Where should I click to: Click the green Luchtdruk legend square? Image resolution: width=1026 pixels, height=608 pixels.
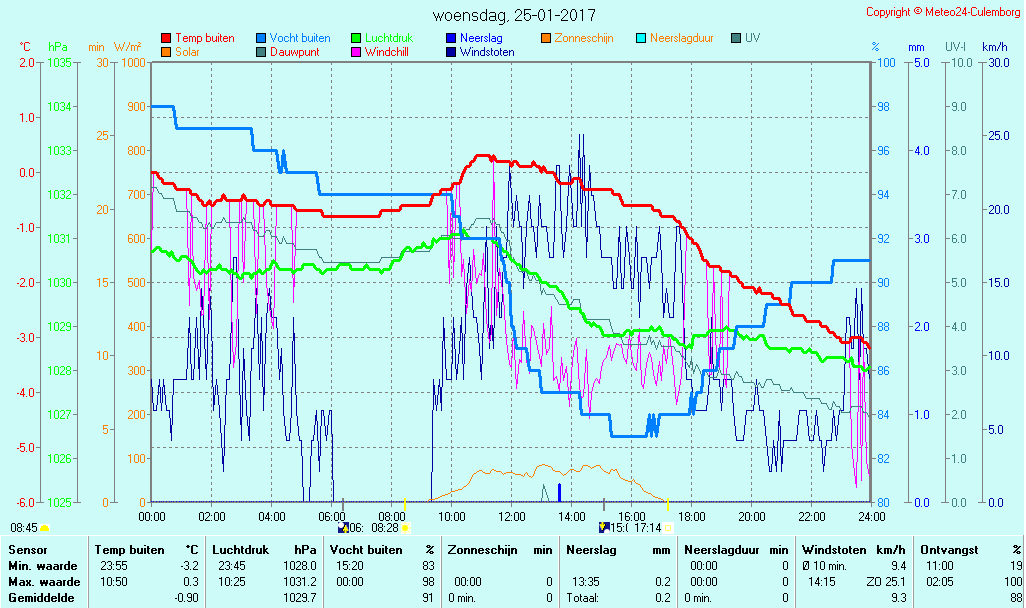coord(356,38)
